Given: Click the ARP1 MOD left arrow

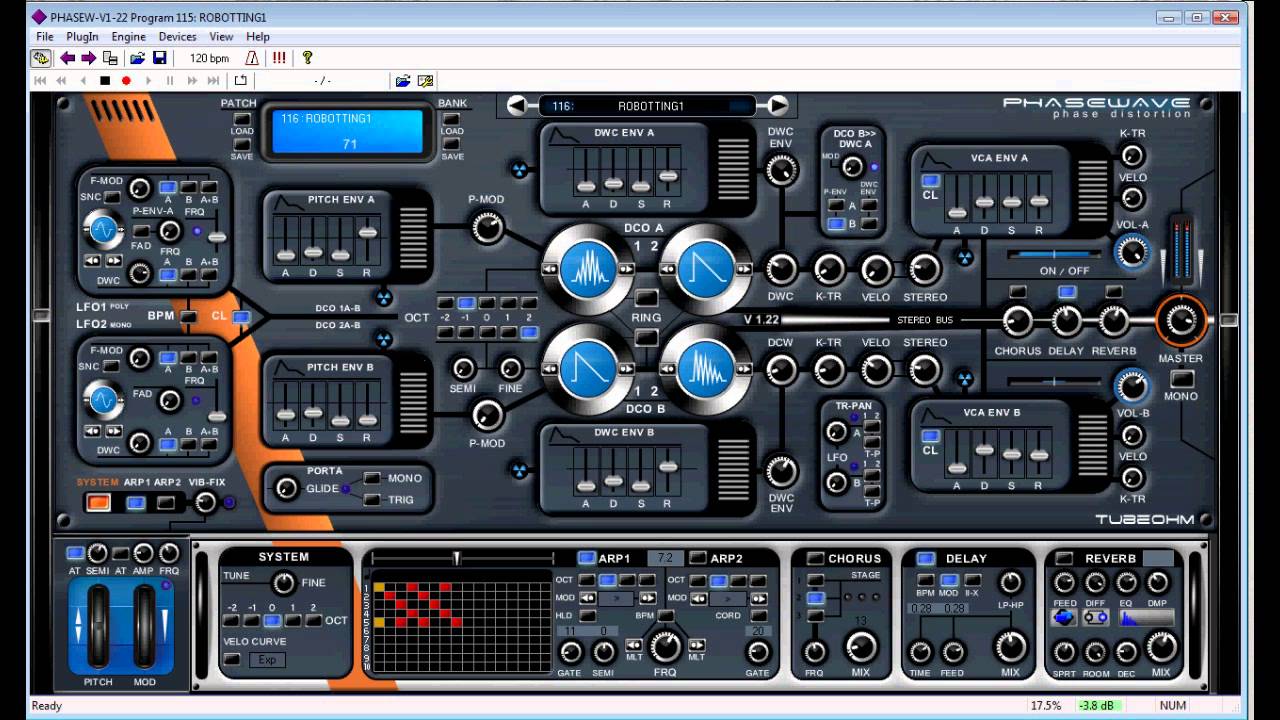Looking at the screenshot, I should [x=587, y=598].
